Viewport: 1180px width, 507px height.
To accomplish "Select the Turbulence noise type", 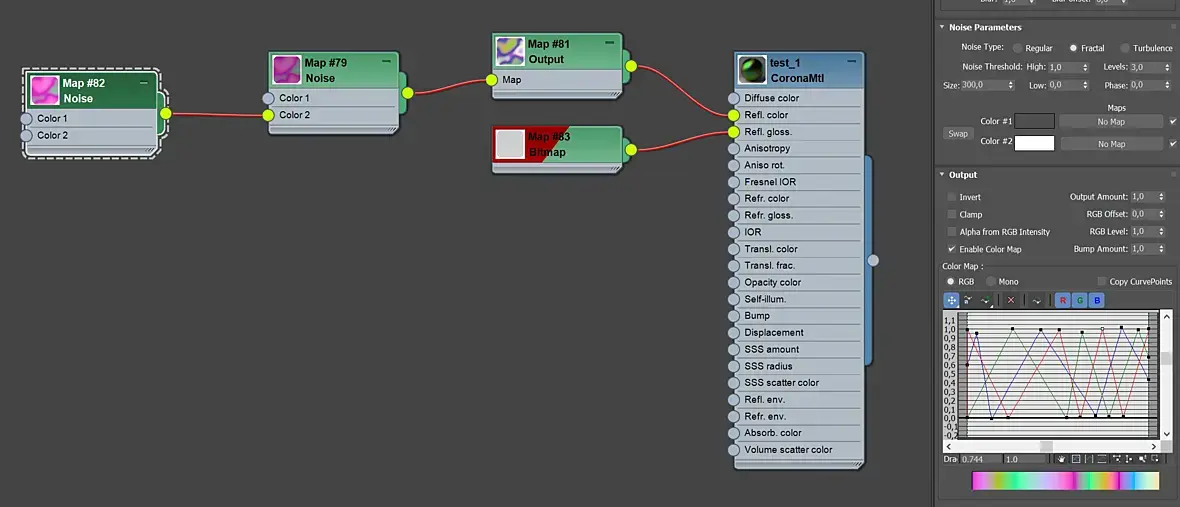I will click(1125, 47).
